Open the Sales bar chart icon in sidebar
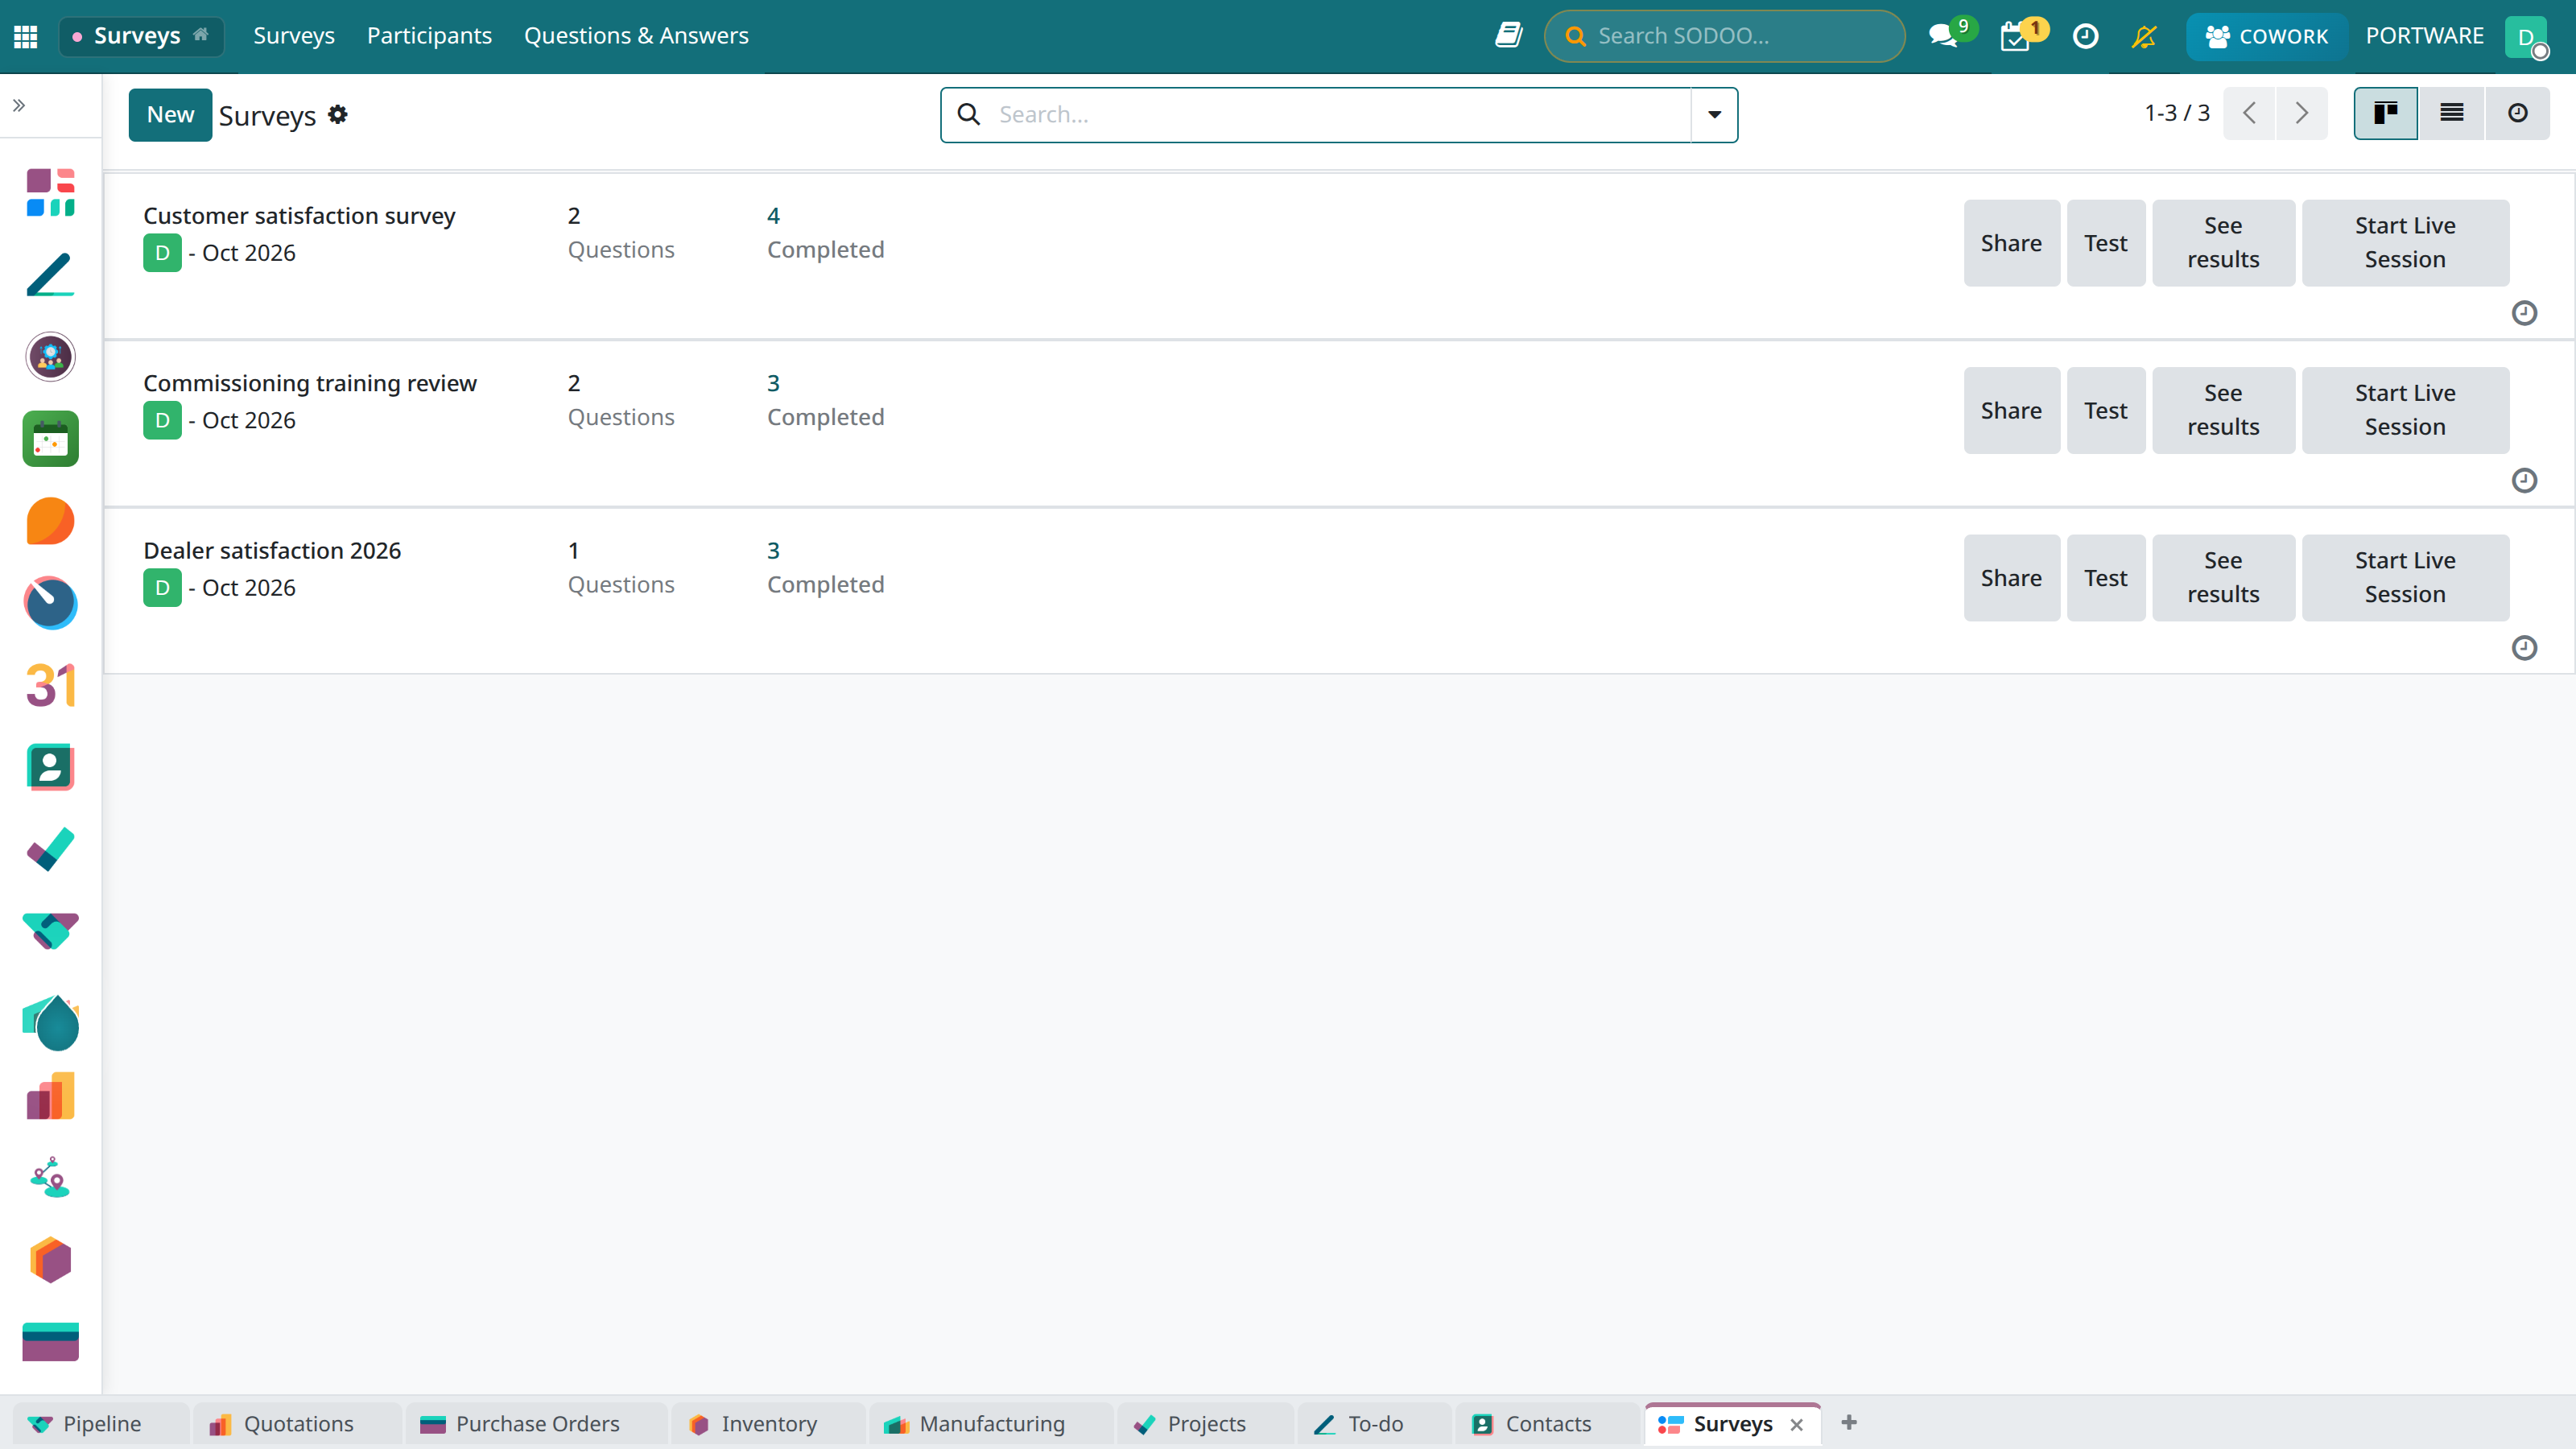 click(x=50, y=1097)
